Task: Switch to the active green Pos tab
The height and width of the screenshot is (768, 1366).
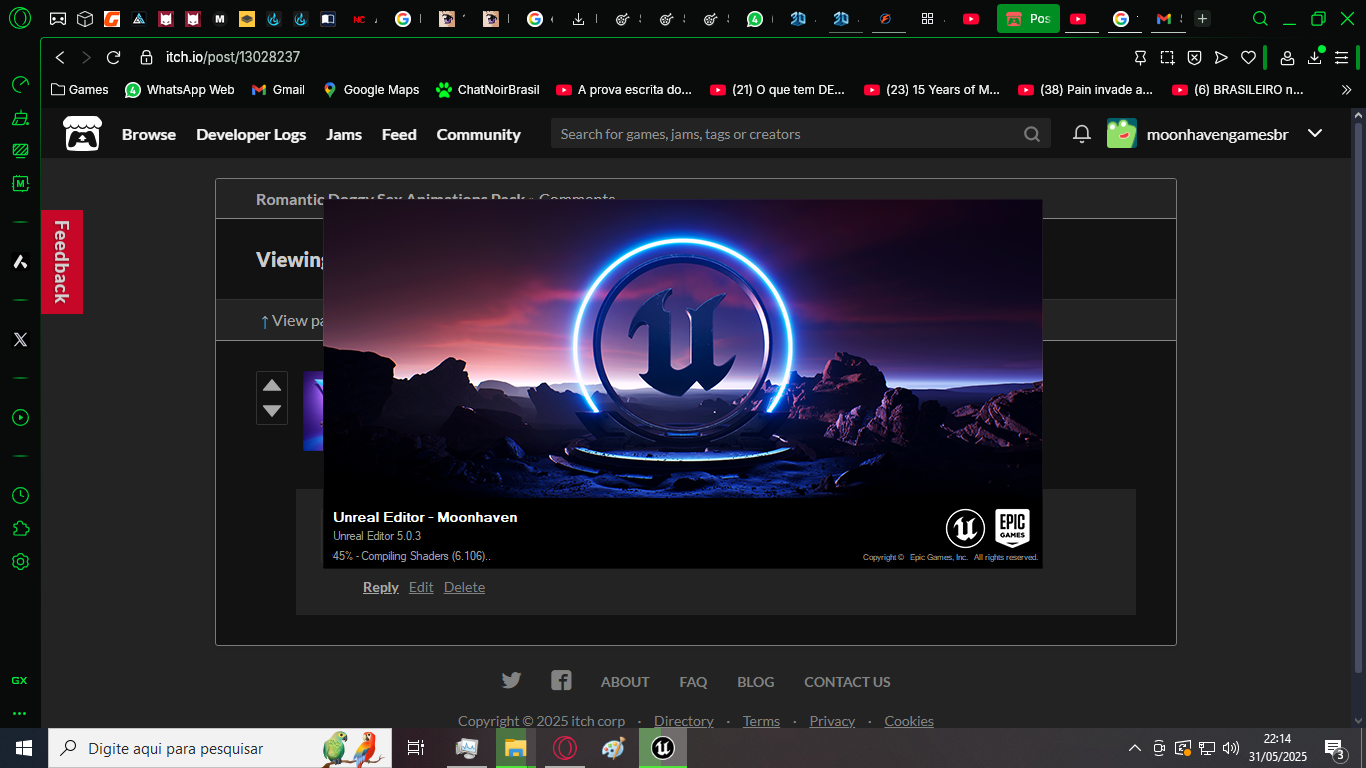Action: (x=1028, y=18)
